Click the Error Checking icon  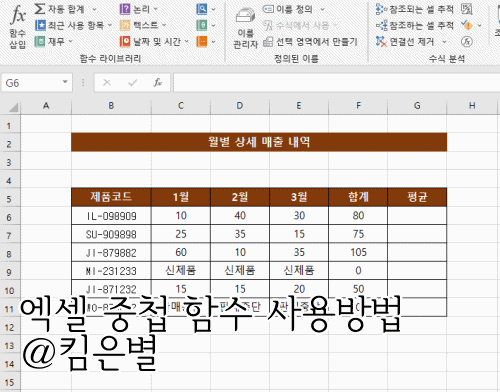(467, 25)
